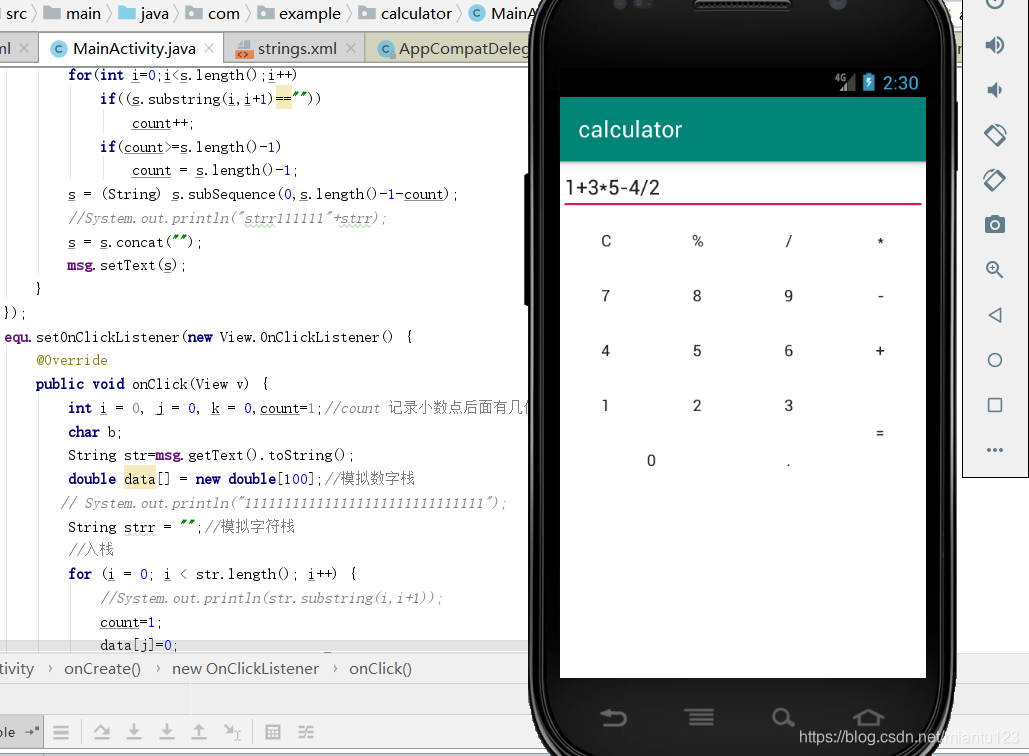Tap calculator digit 5
Screen dimensions: 1029x756
(x=697, y=351)
